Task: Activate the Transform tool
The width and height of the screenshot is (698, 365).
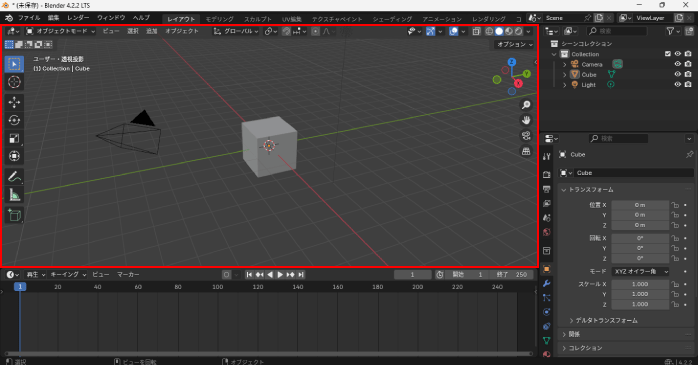Action: click(x=14, y=156)
